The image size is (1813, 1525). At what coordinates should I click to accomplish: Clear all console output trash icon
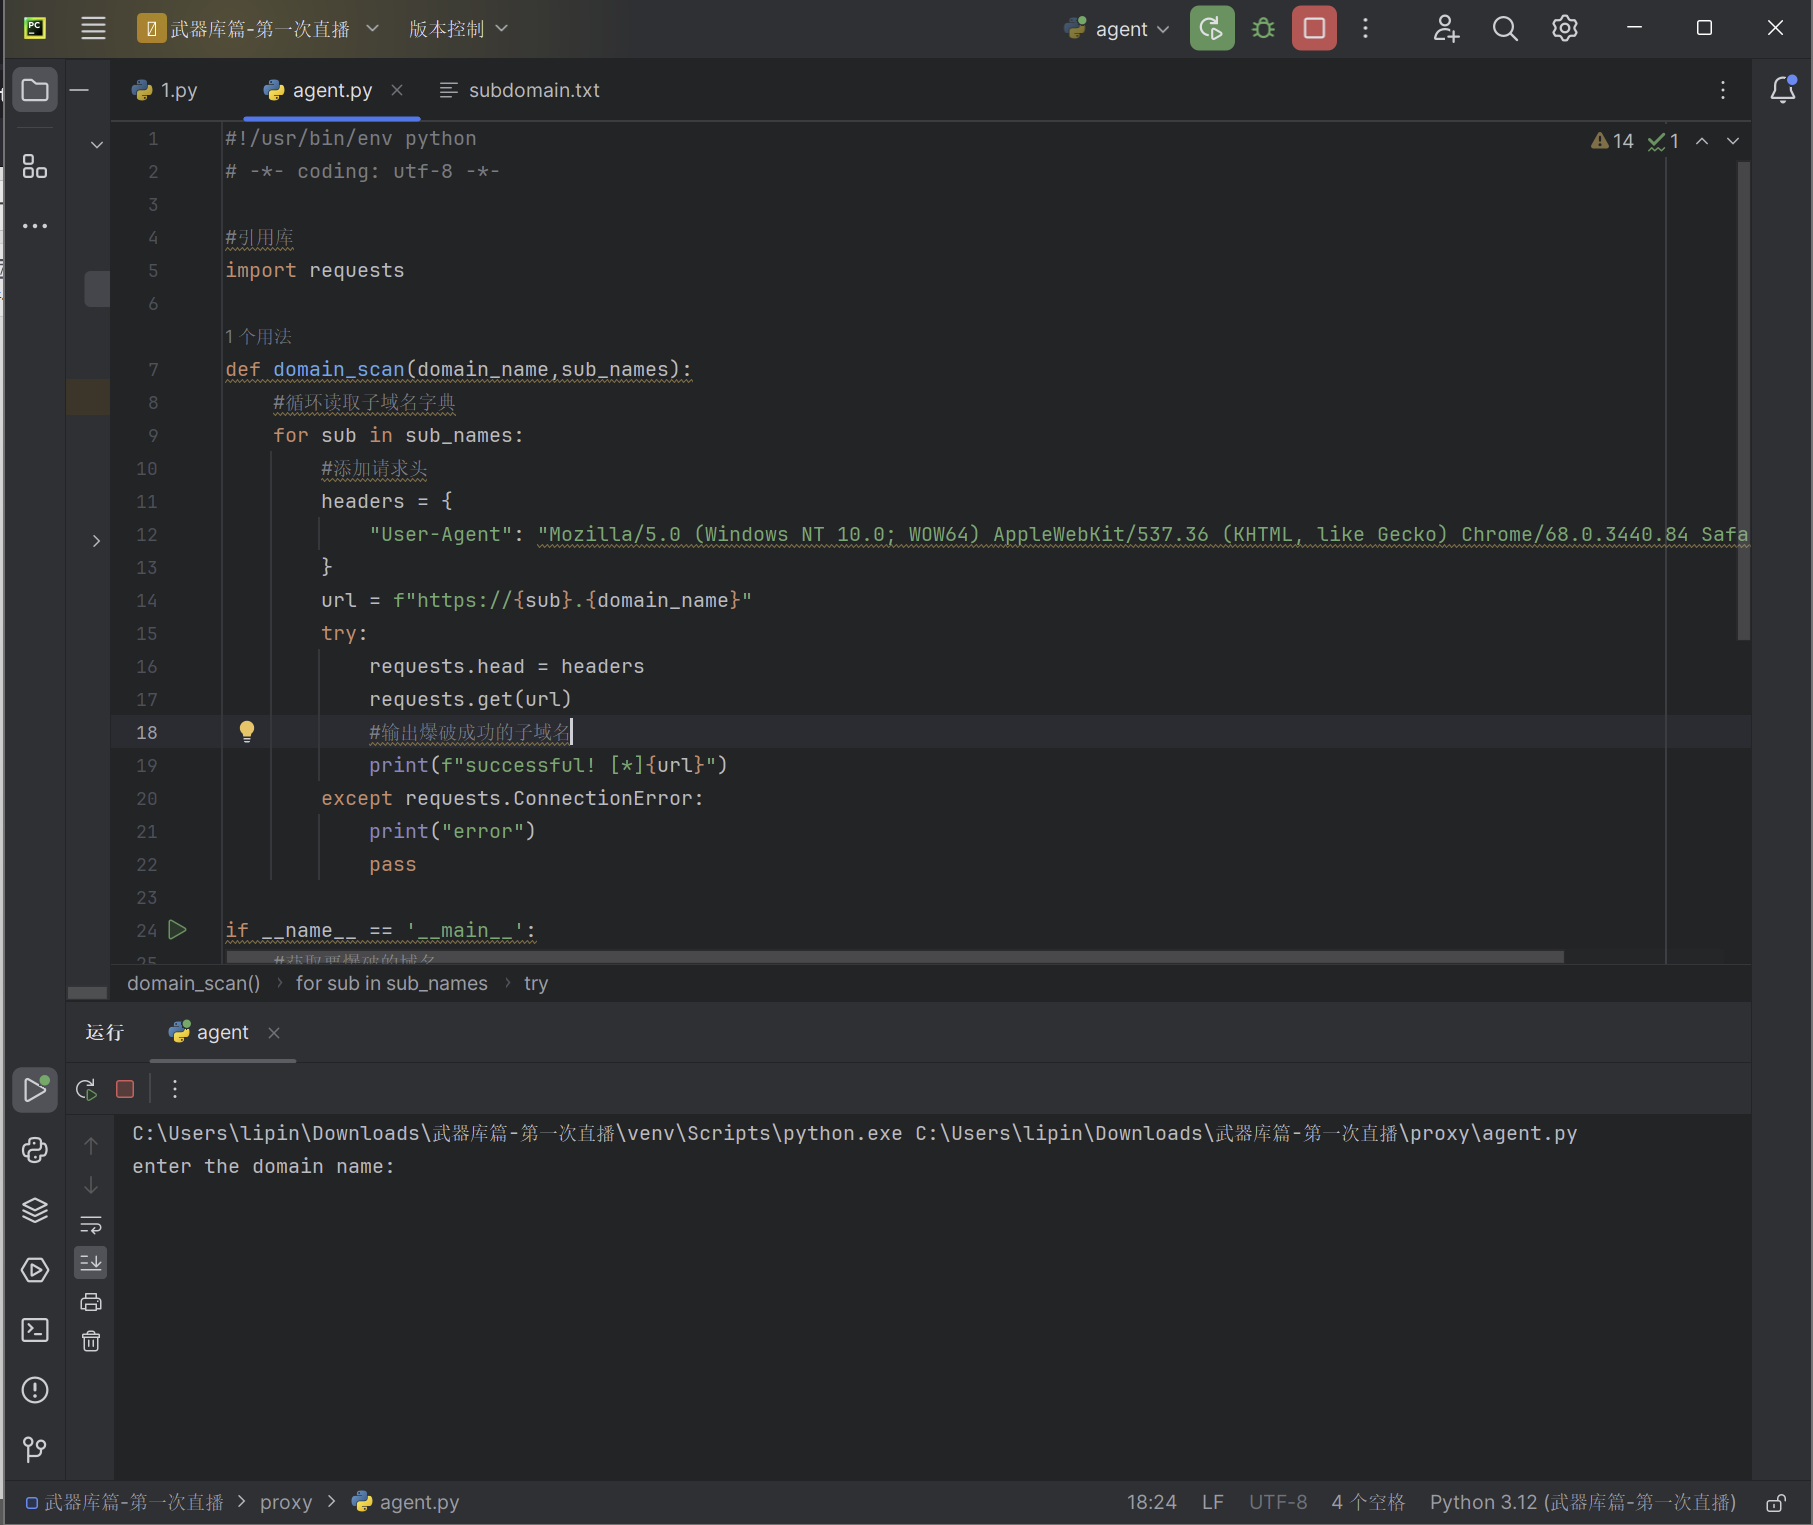pyautogui.click(x=91, y=1341)
